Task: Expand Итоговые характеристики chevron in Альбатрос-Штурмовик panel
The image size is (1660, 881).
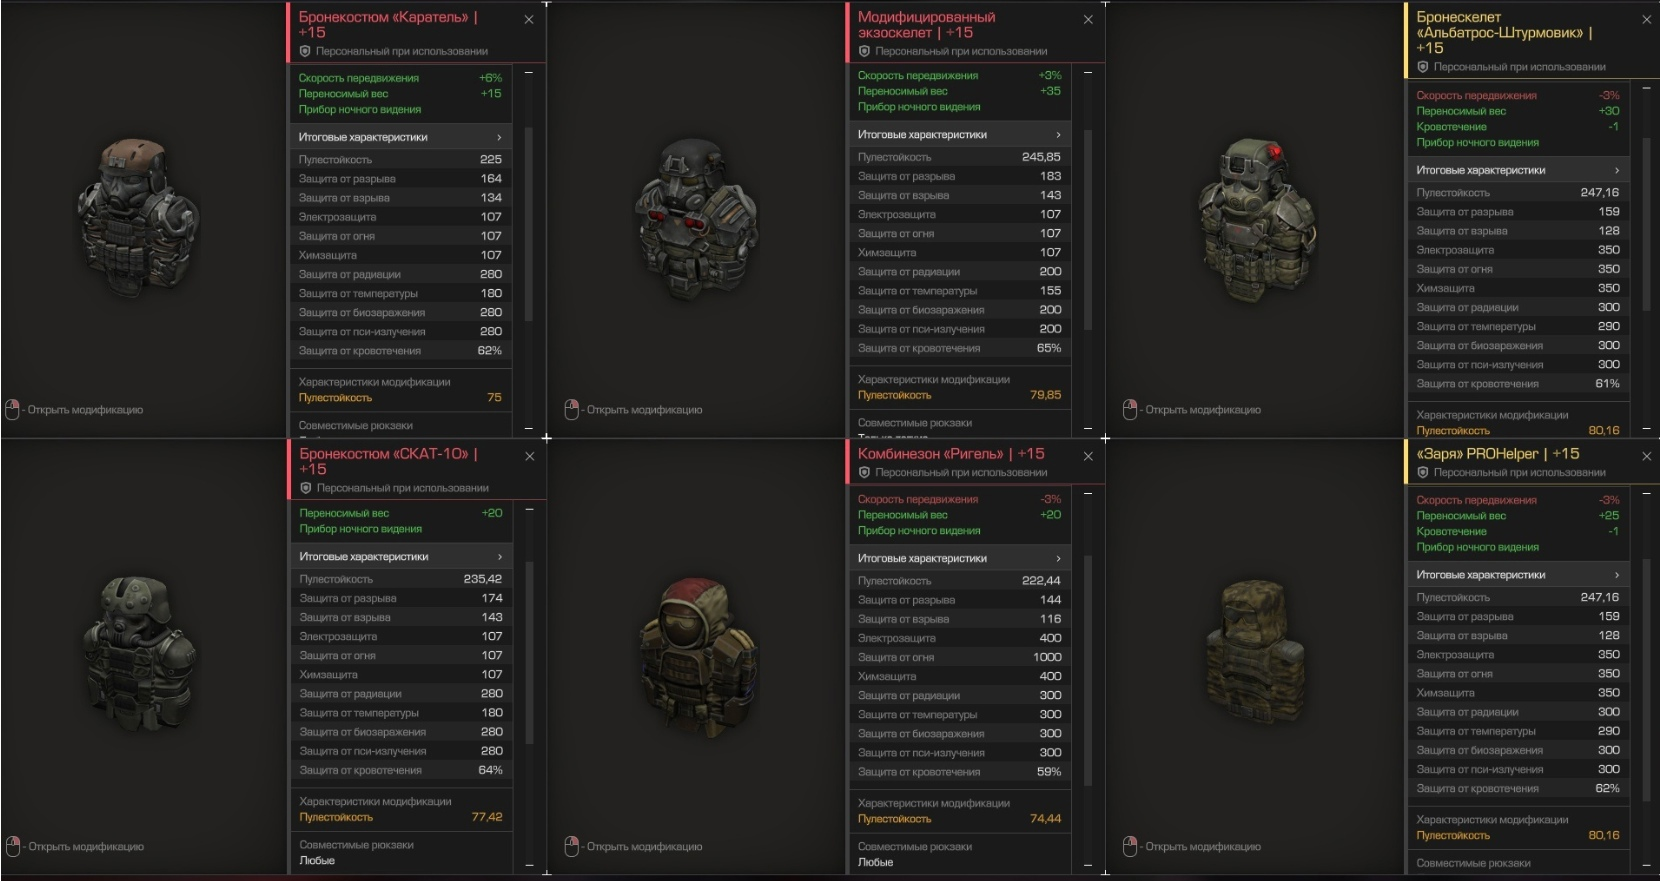Action: pos(1616,170)
